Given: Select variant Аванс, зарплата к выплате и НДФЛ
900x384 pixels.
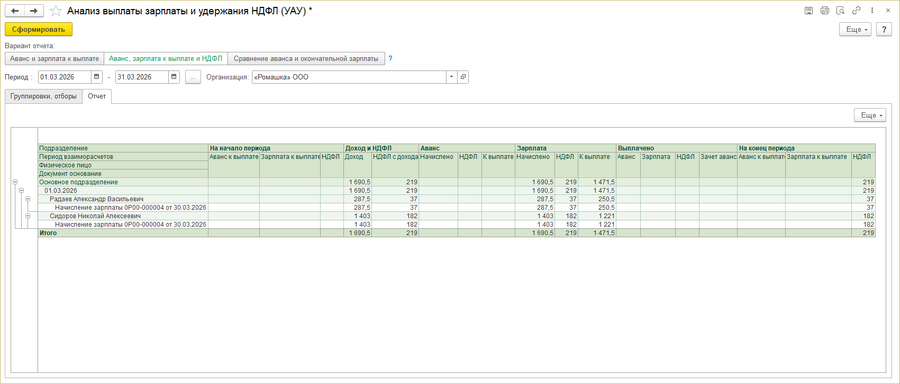Looking at the screenshot, I should 165,59.
